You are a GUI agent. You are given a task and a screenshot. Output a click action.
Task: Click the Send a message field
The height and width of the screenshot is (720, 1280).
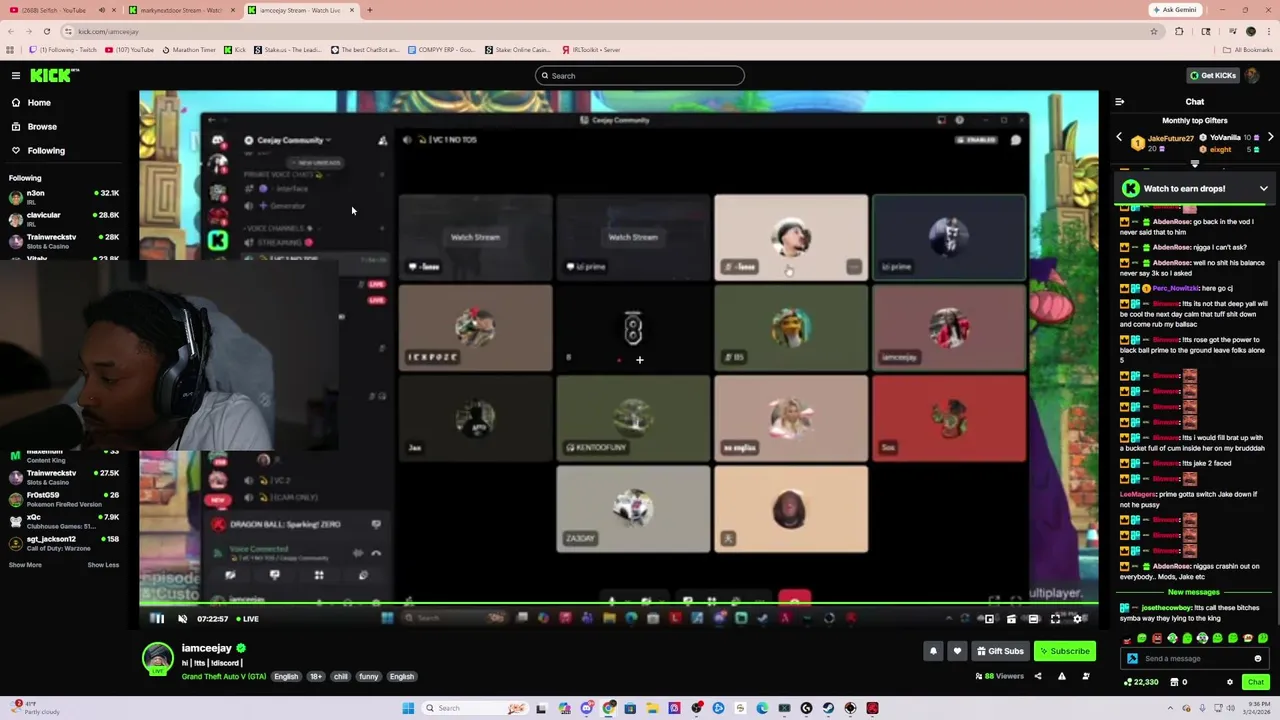[x=1194, y=659]
